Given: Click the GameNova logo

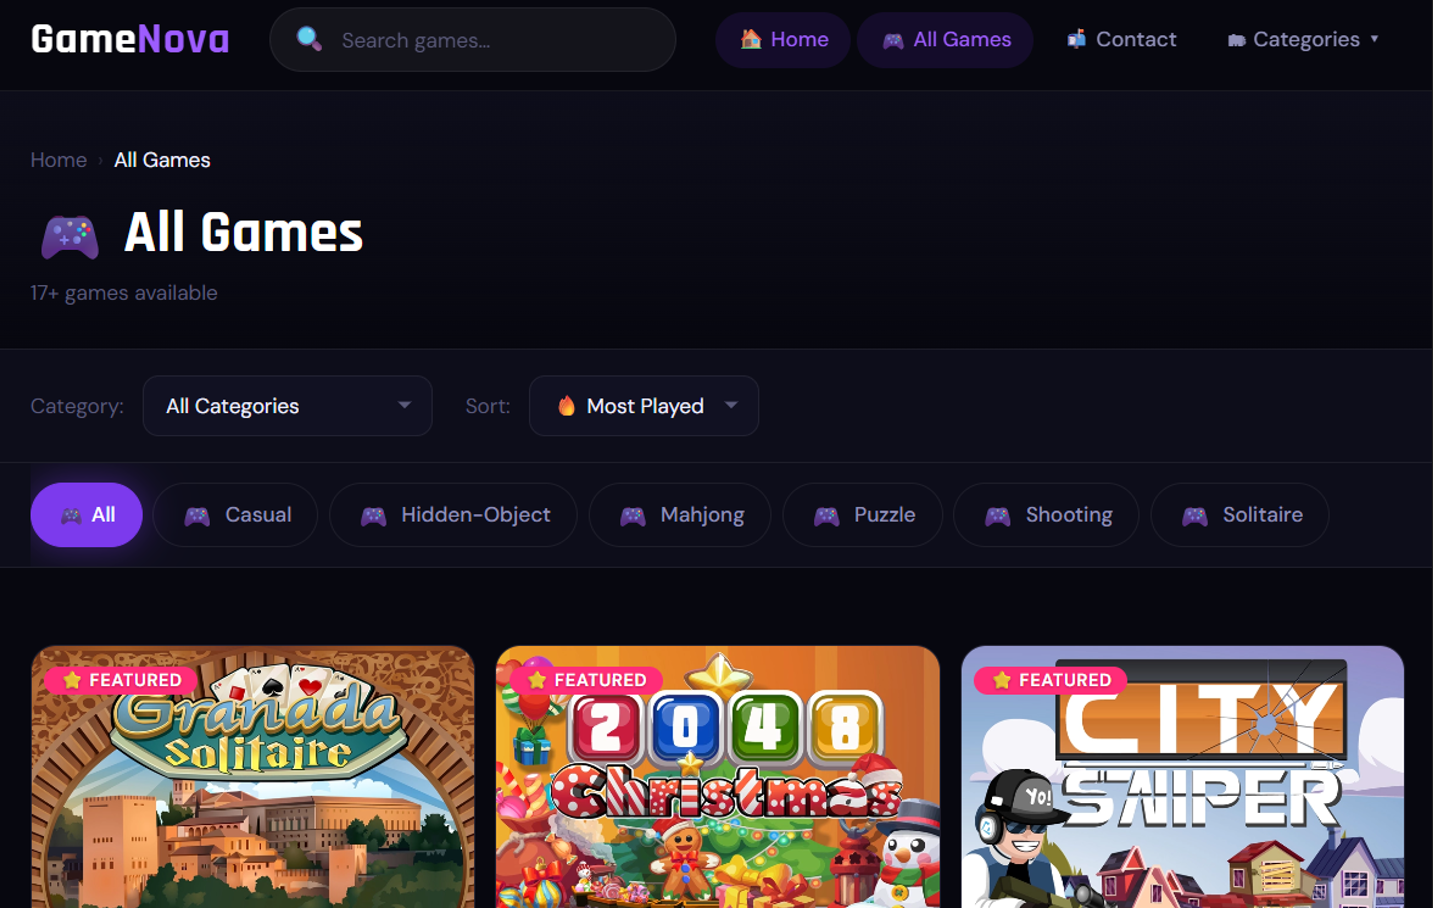Looking at the screenshot, I should point(128,39).
